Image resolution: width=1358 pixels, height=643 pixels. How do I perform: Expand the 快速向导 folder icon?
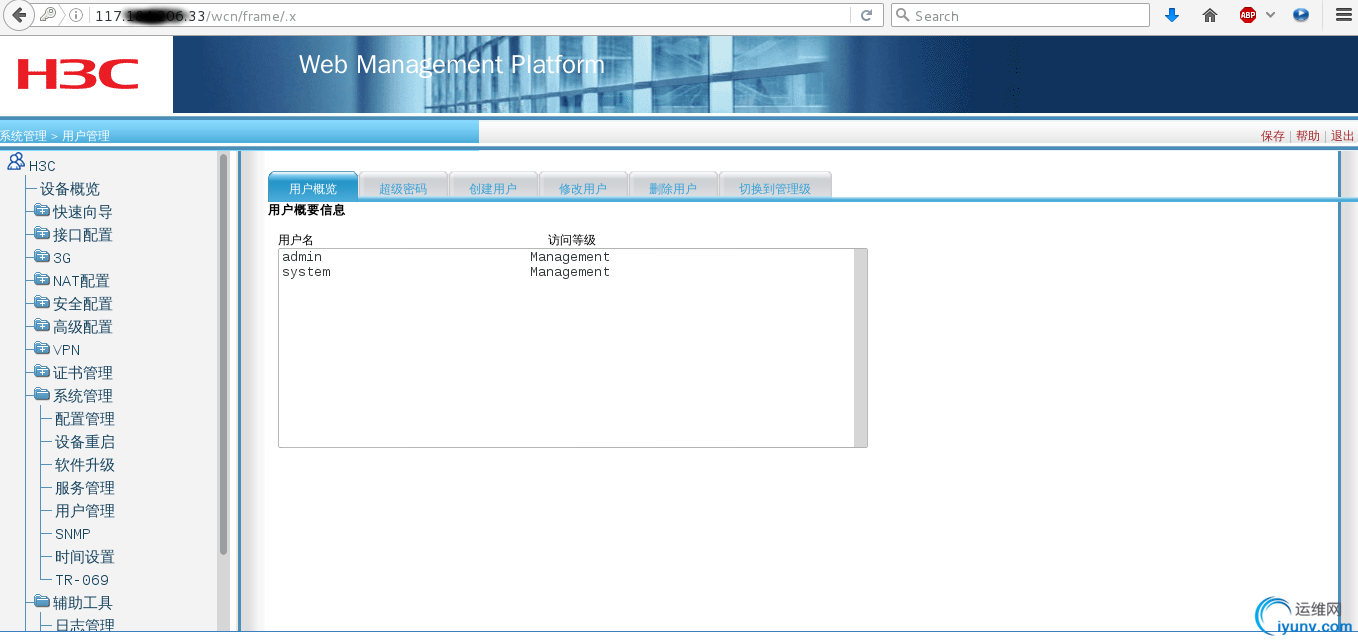tap(42, 211)
